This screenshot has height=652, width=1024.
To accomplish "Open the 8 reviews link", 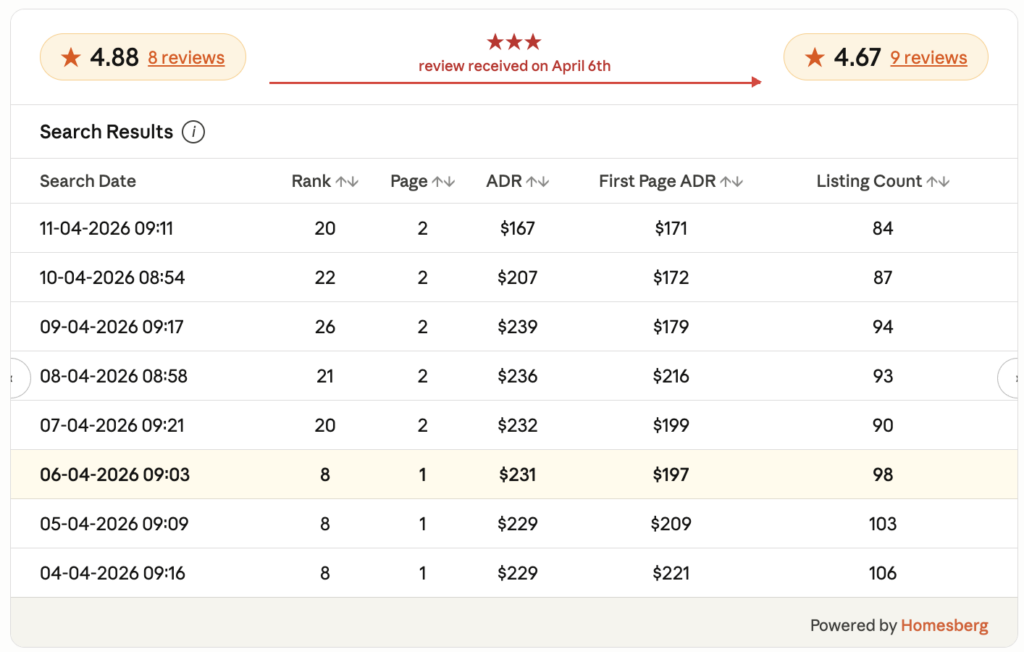I will coord(186,57).
